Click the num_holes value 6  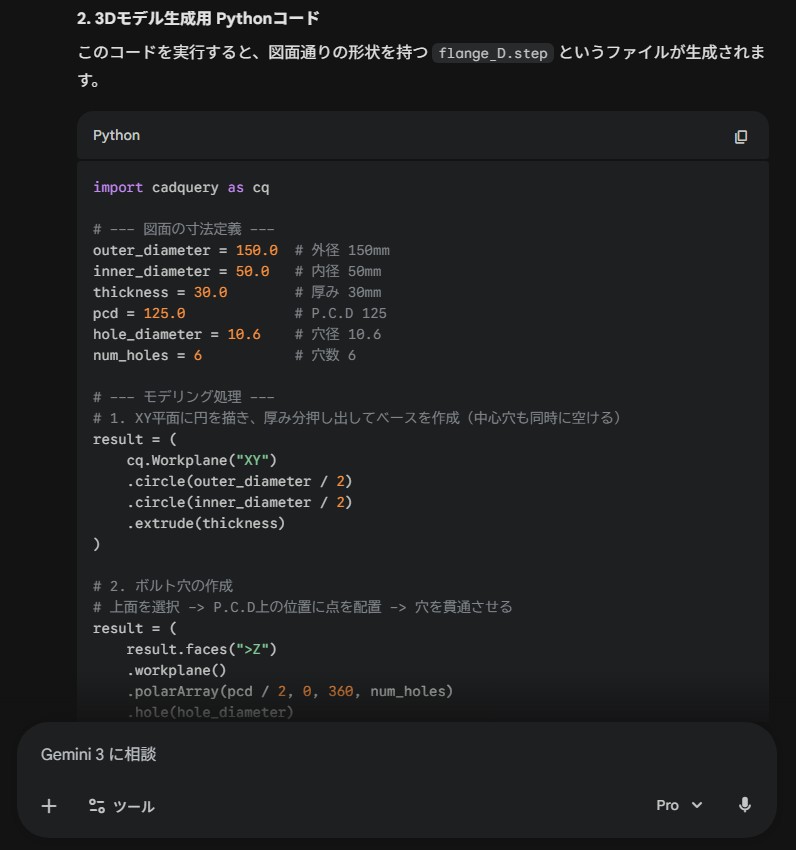click(x=198, y=355)
